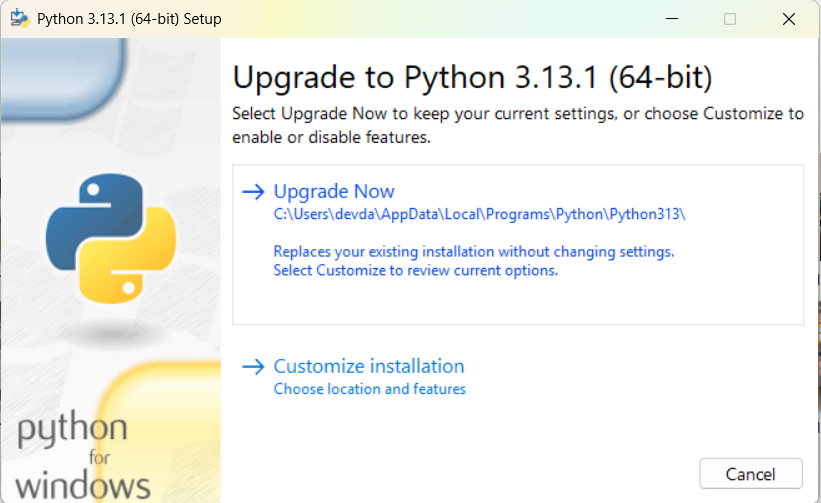Close the Python 3.13.1 Setup window
Image resolution: width=821 pixels, height=503 pixels.
point(789,19)
